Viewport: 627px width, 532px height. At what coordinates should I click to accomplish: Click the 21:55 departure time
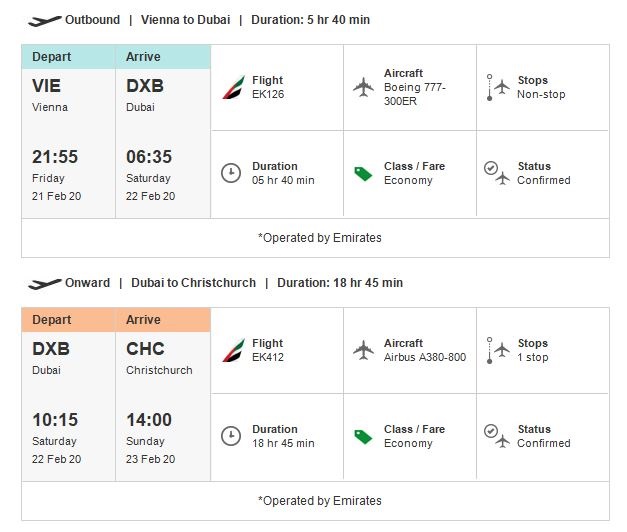(55, 157)
